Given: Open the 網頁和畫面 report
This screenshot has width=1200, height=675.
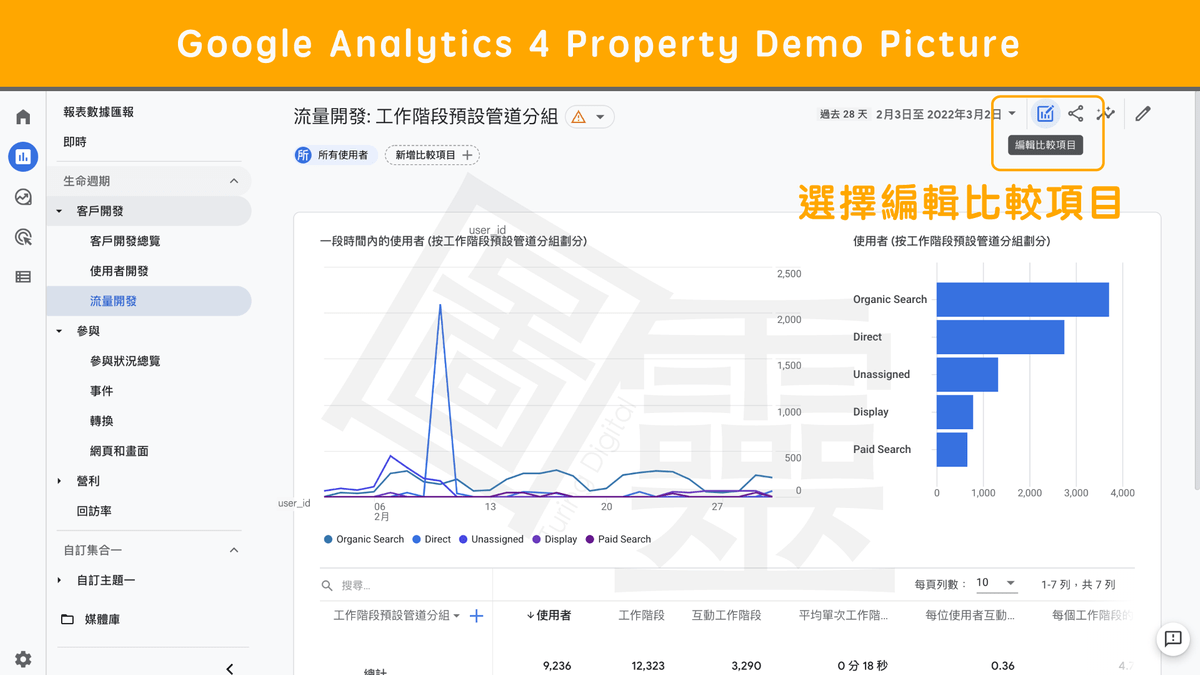Looking at the screenshot, I should coord(119,451).
